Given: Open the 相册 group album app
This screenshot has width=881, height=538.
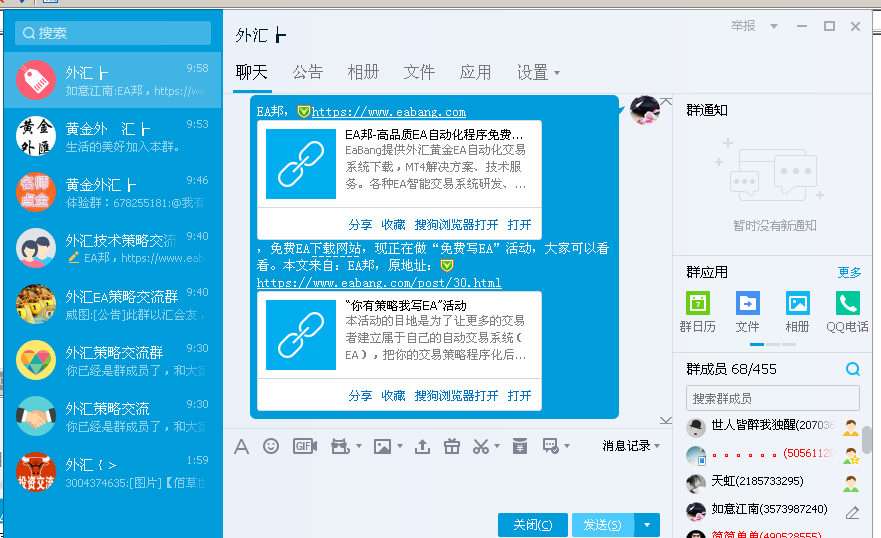Looking at the screenshot, I should (x=797, y=312).
